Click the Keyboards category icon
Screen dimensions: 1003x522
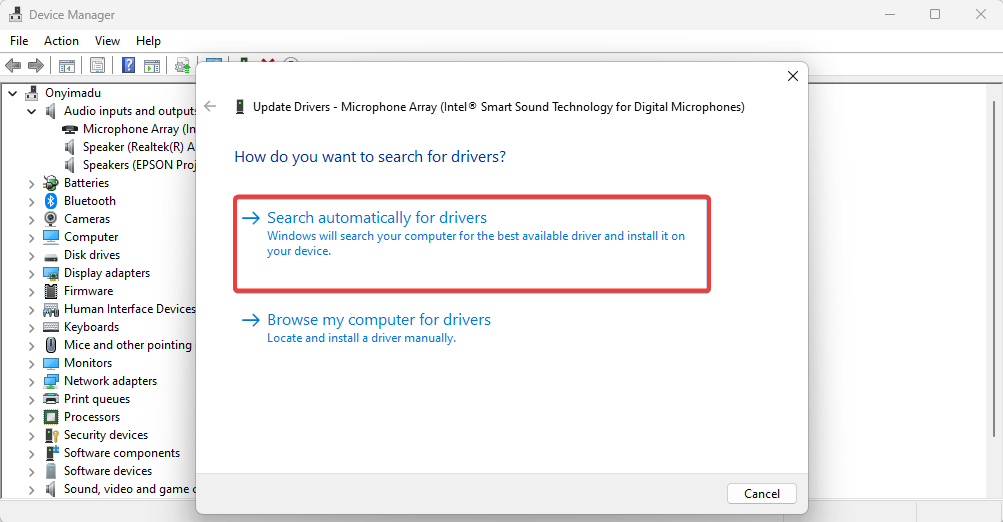click(x=51, y=327)
